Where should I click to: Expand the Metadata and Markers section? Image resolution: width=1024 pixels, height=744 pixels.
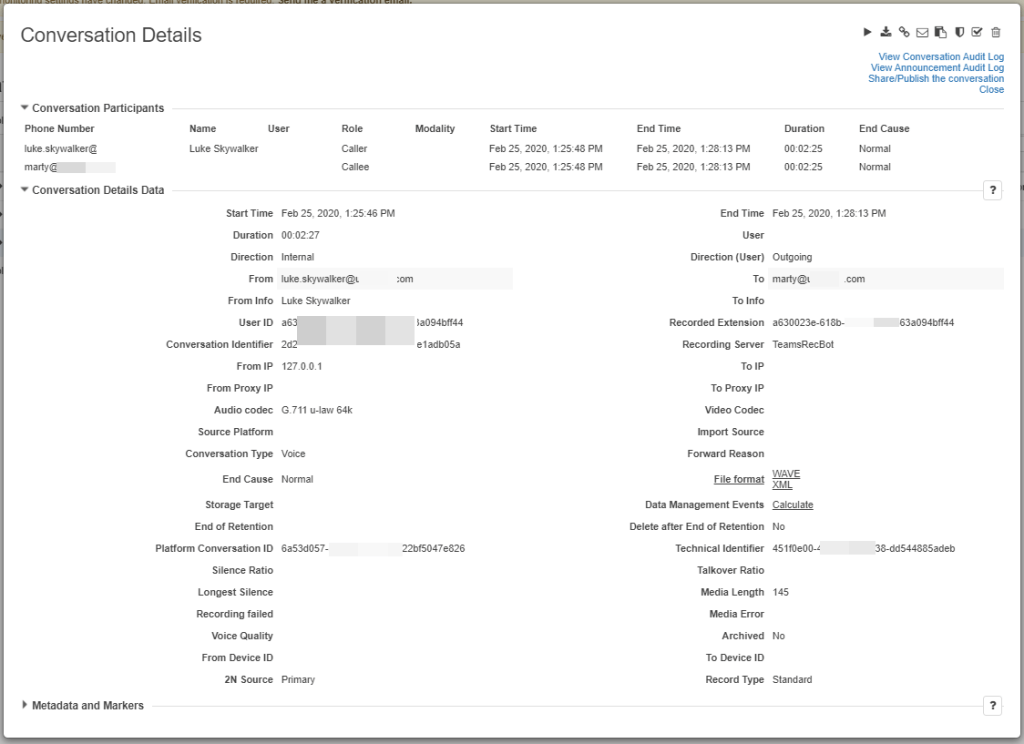[x=25, y=705]
